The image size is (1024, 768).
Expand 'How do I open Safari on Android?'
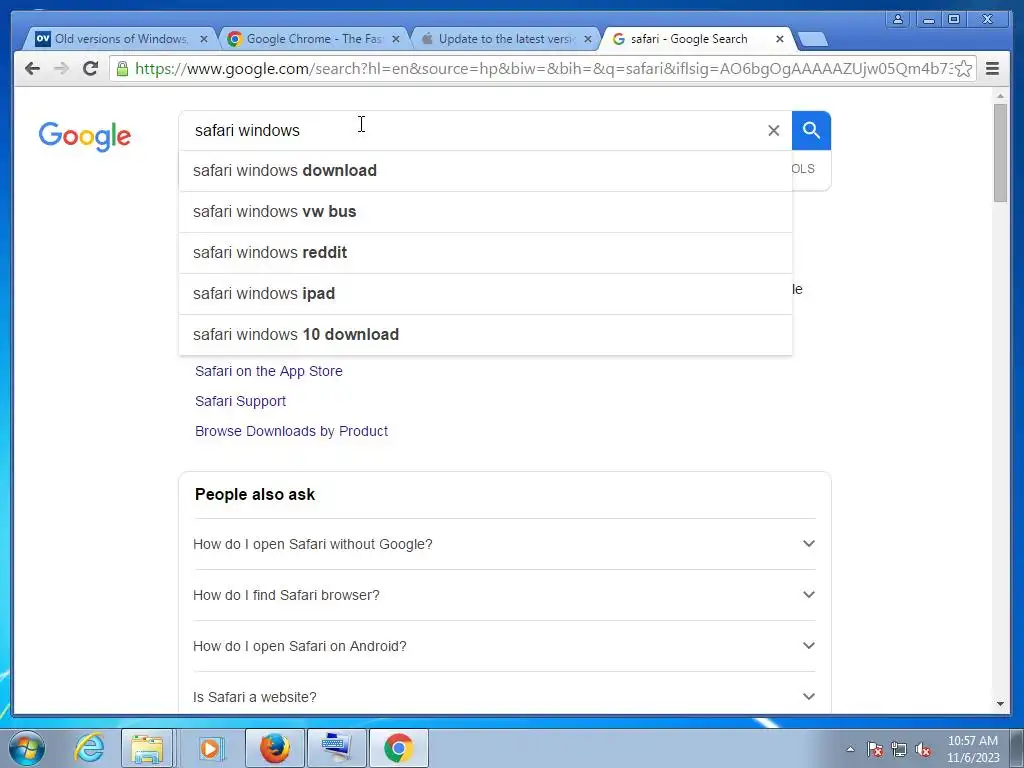504,646
